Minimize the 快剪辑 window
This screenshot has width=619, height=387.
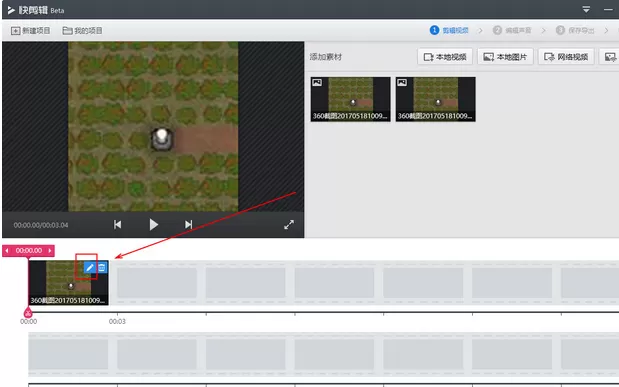point(608,9)
